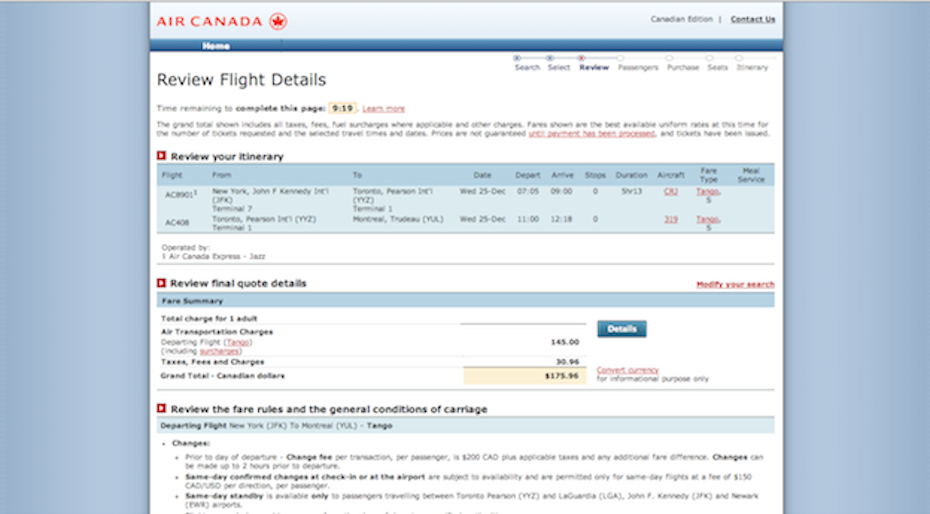Go to the Contact Us page

[x=752, y=19]
